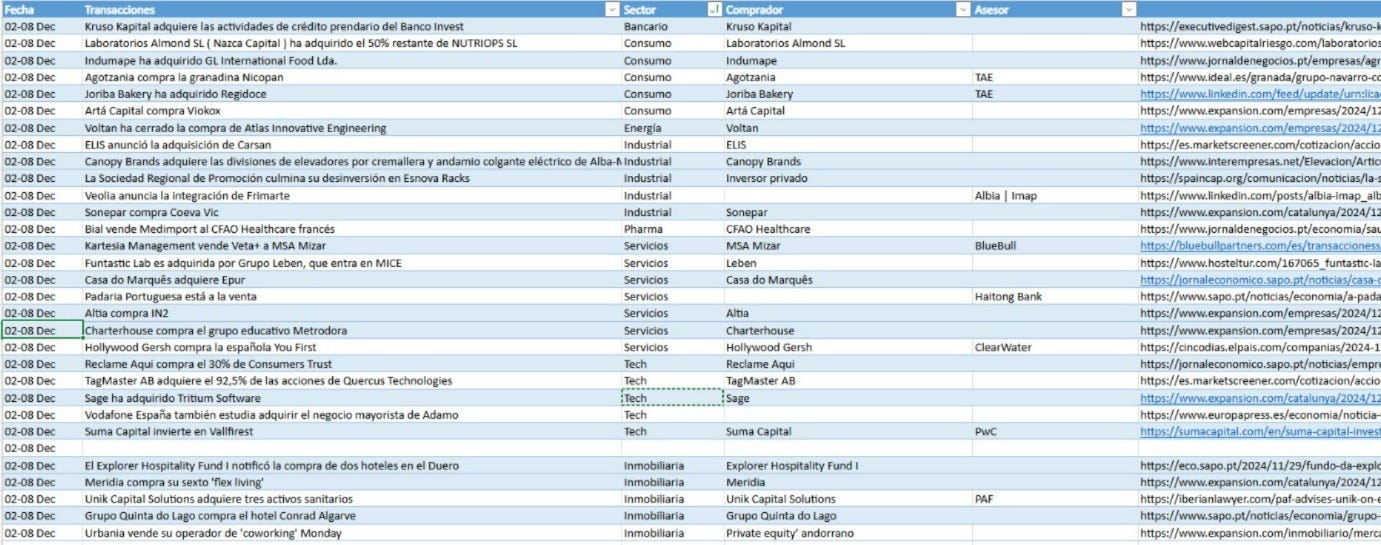The image size is (1381, 545).
Task: Select the spaincap.org URL cell
Action: coord(1260,179)
